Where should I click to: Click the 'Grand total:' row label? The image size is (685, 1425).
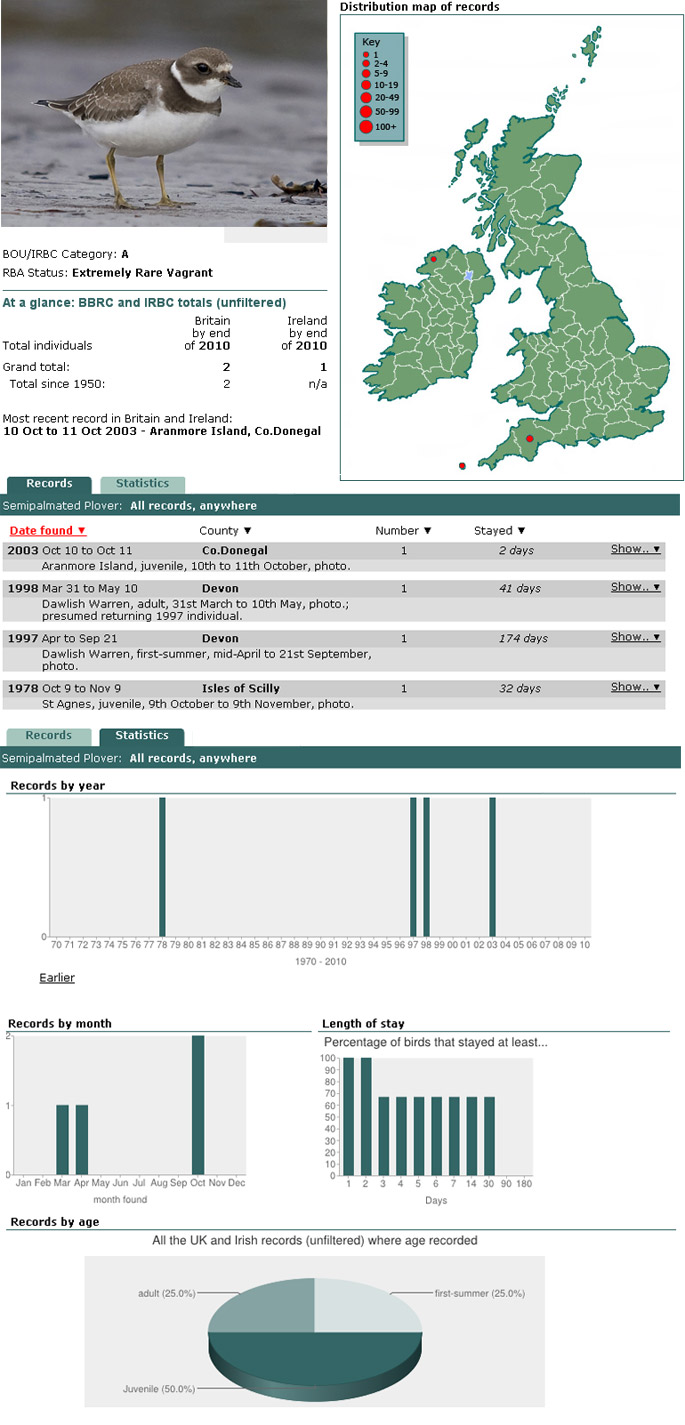[36, 367]
